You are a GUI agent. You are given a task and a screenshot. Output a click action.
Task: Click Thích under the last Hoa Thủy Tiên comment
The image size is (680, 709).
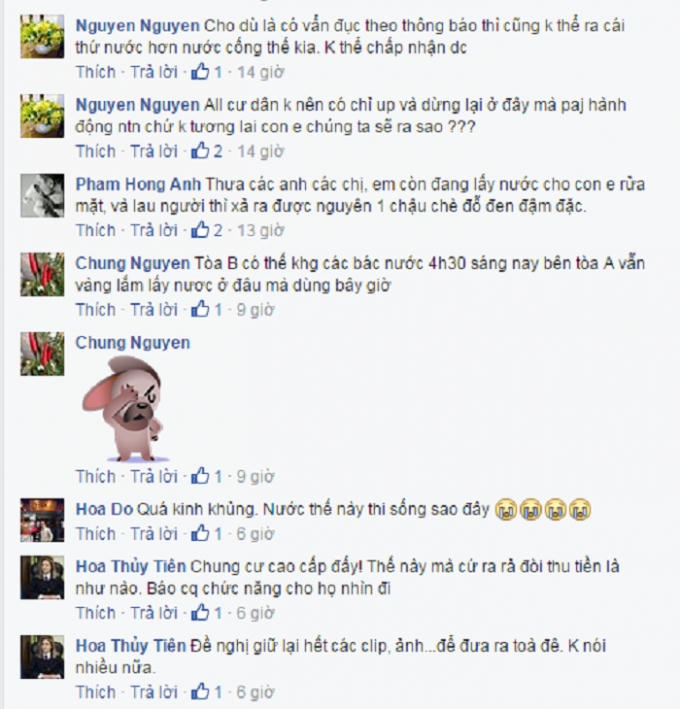click(x=95, y=692)
